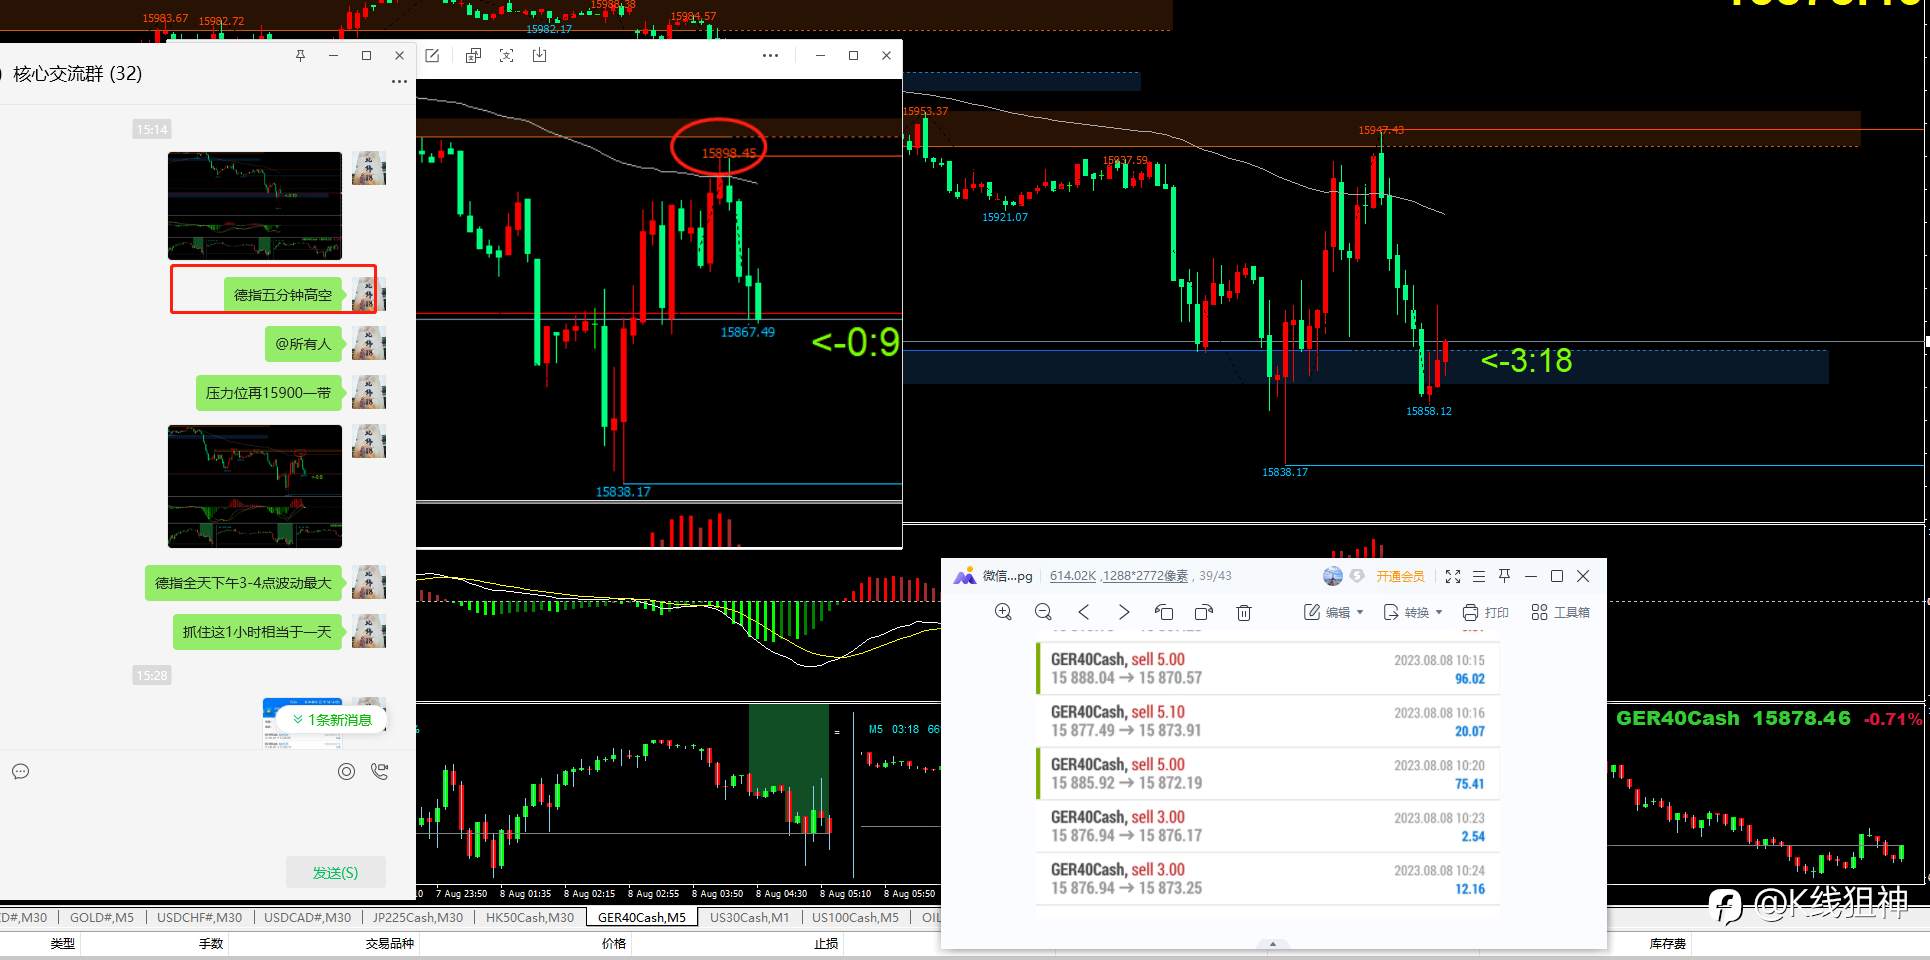Switch to the JP225Cash,M30 chart tab
This screenshot has width=1930, height=960.
pos(418,917)
